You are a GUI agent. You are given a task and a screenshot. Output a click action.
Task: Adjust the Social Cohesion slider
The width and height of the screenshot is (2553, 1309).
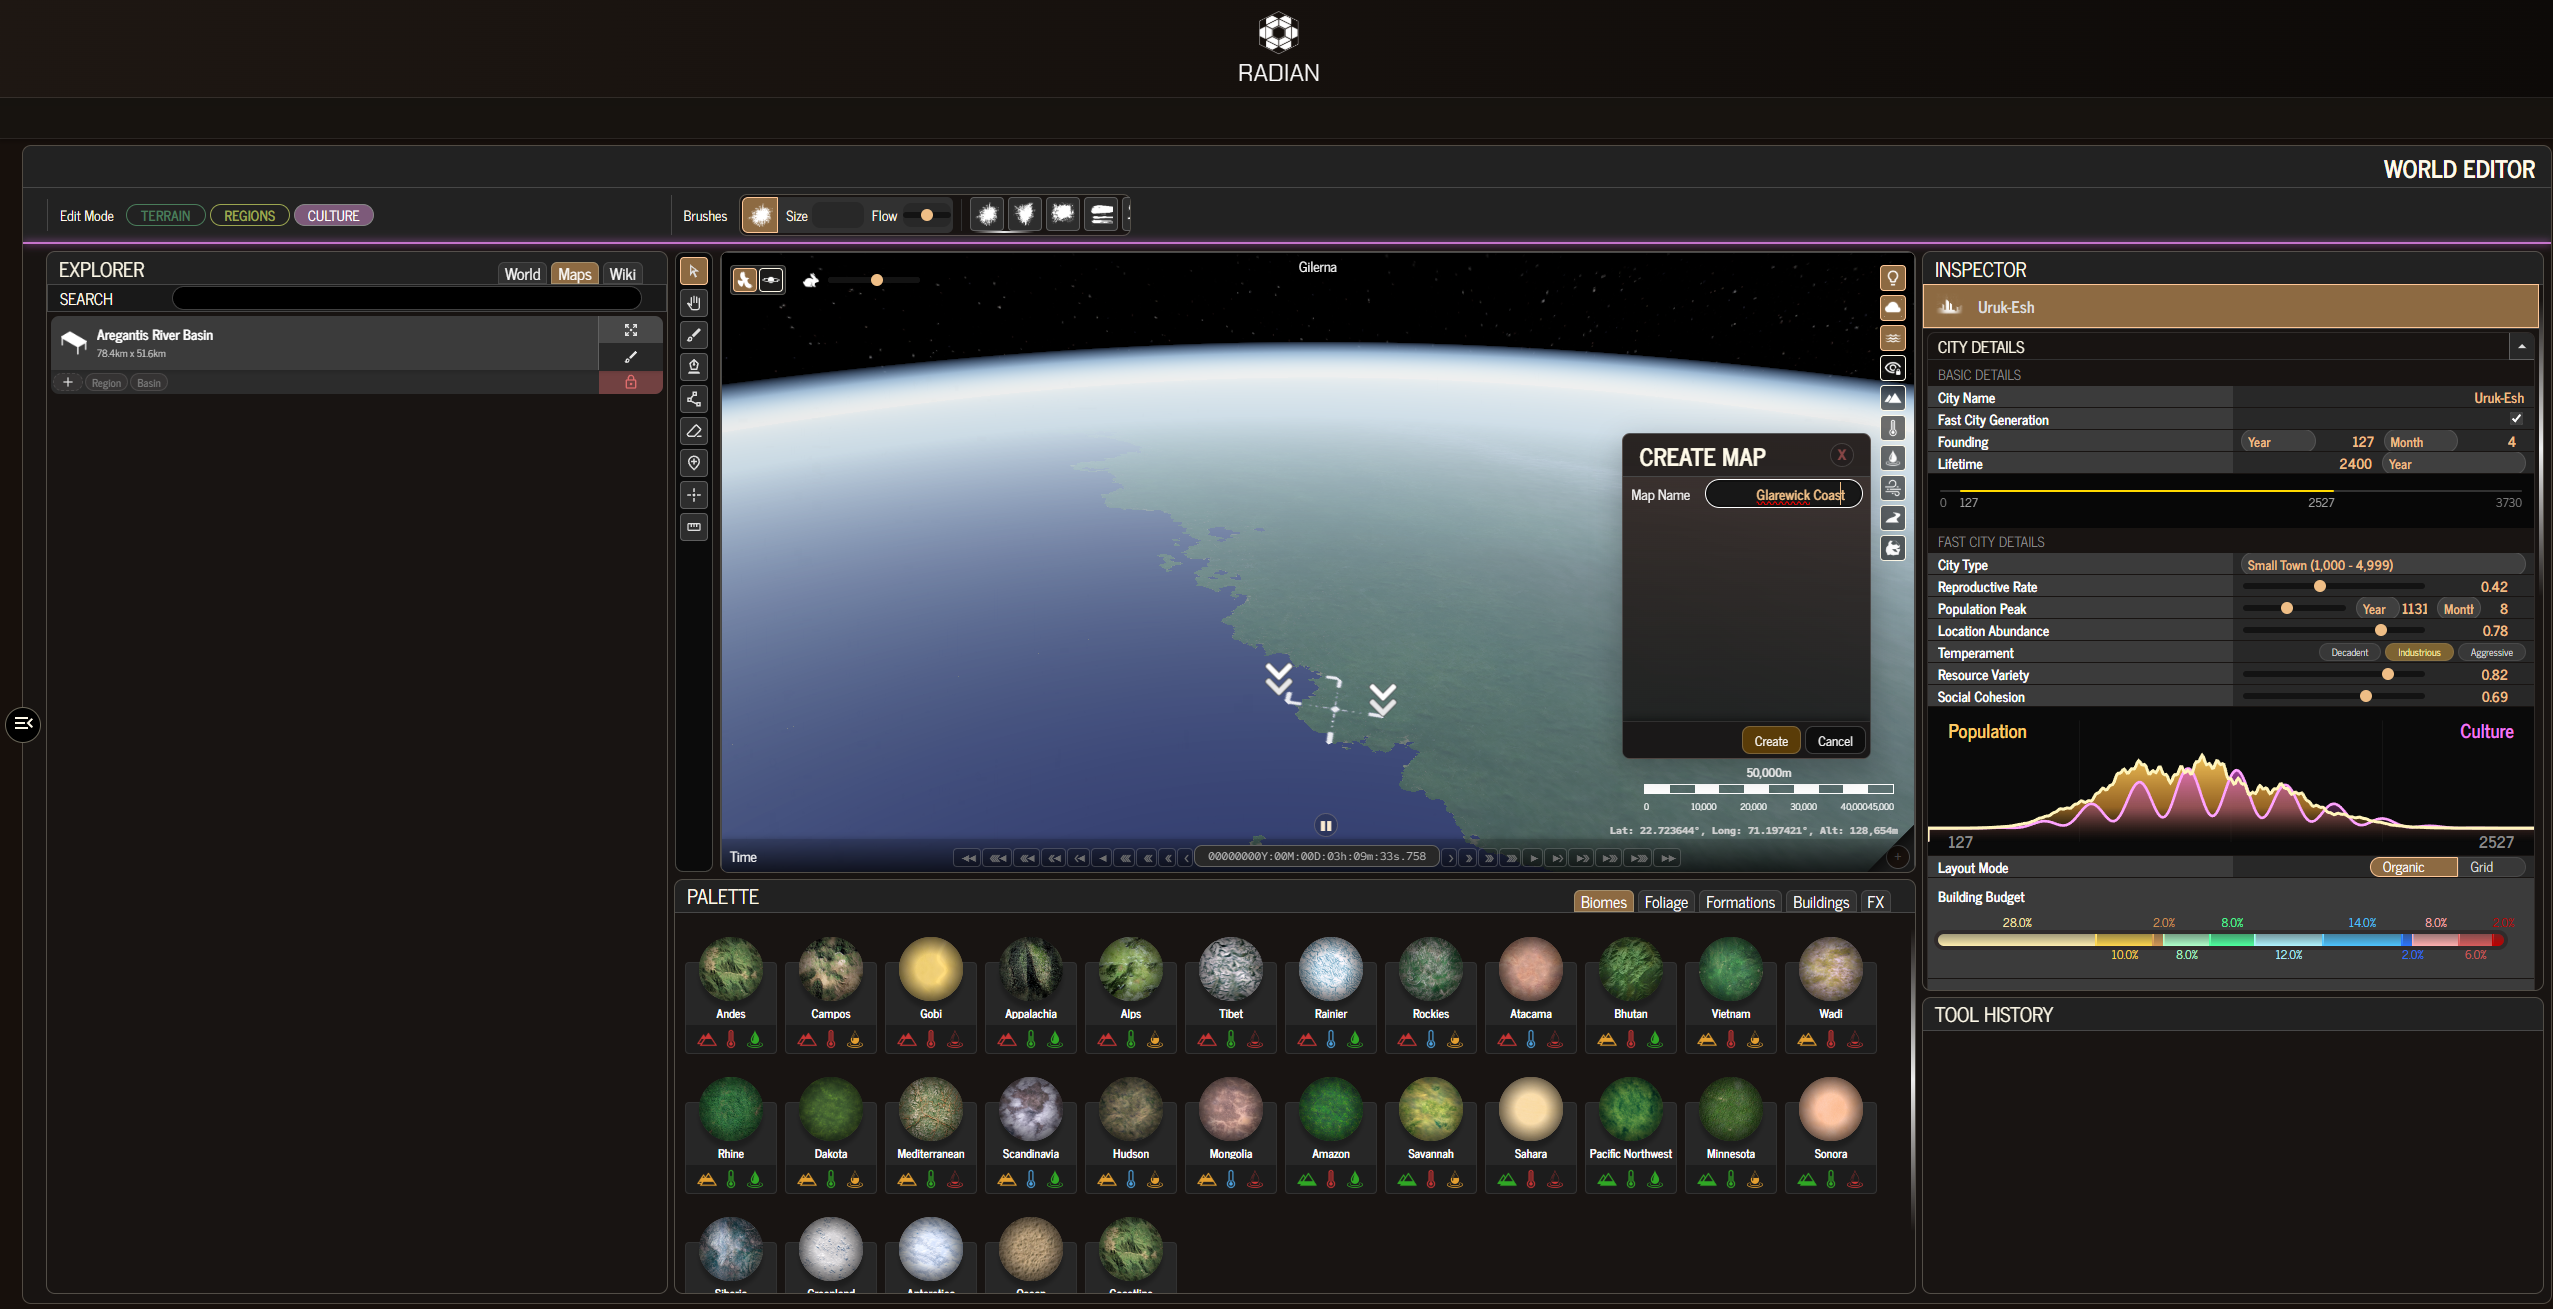[x=2333, y=697]
